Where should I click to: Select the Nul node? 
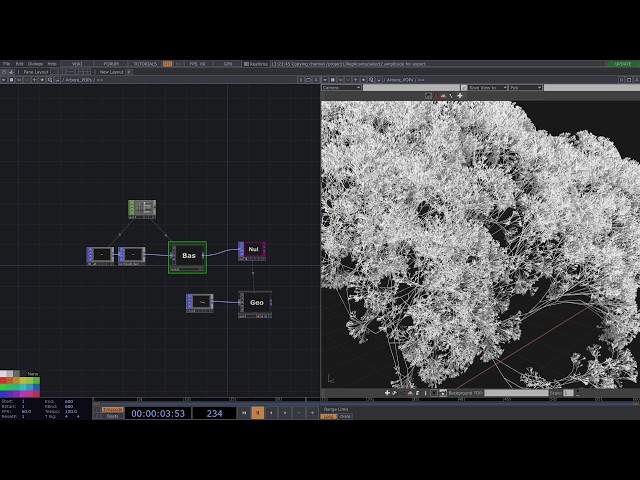click(252, 251)
